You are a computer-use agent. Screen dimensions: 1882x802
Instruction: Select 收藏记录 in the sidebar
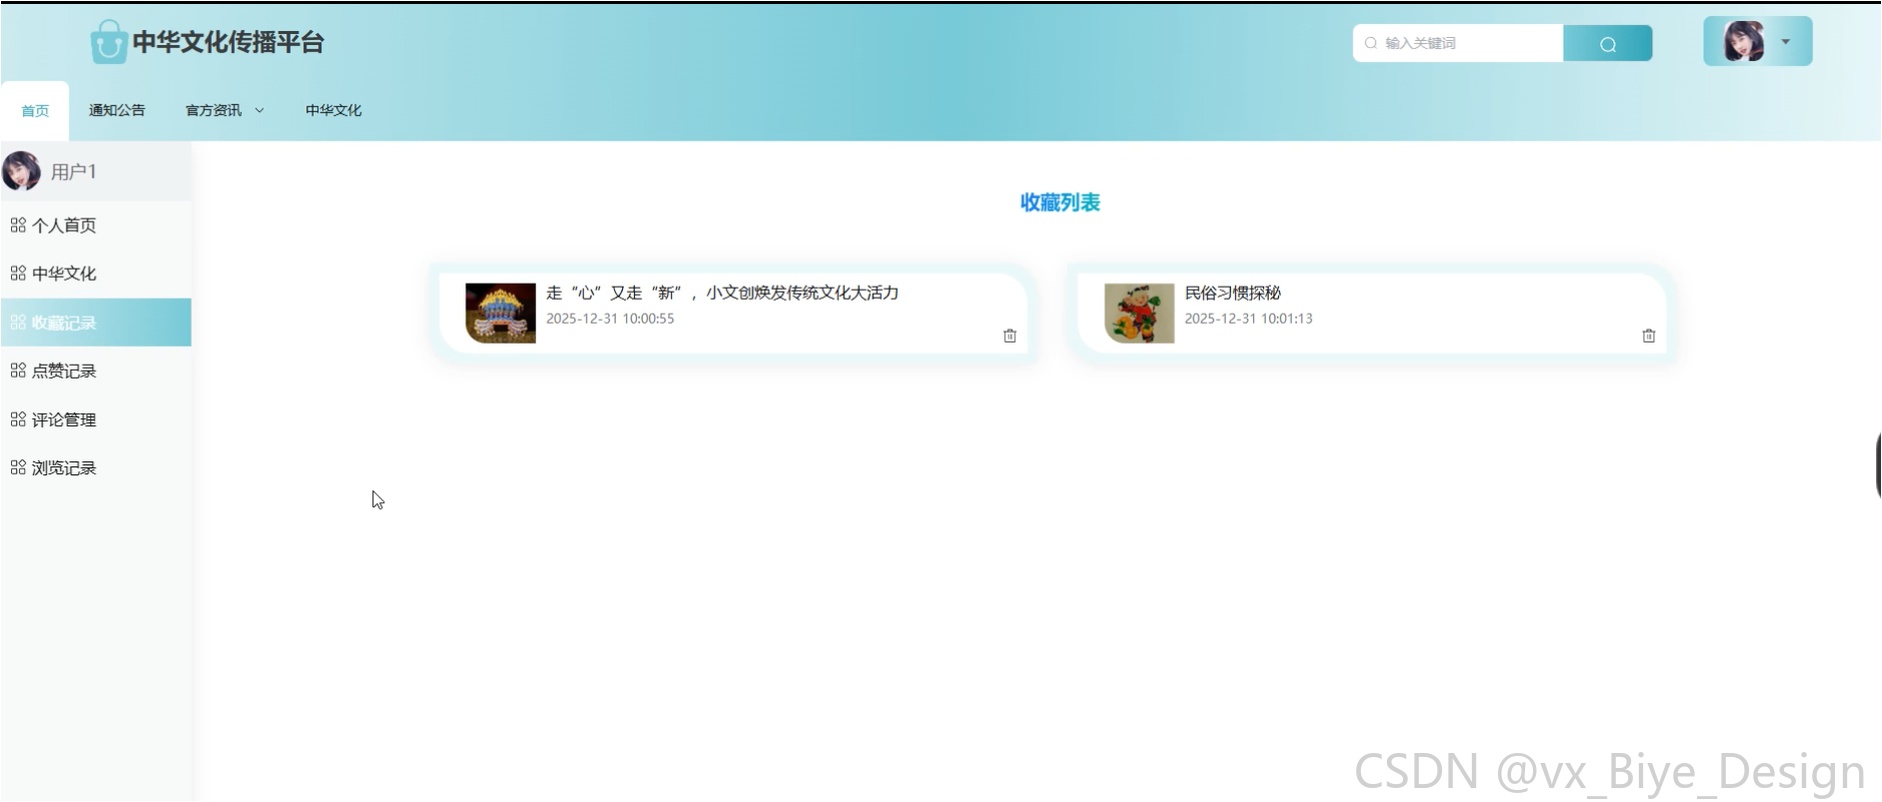[x=96, y=322]
